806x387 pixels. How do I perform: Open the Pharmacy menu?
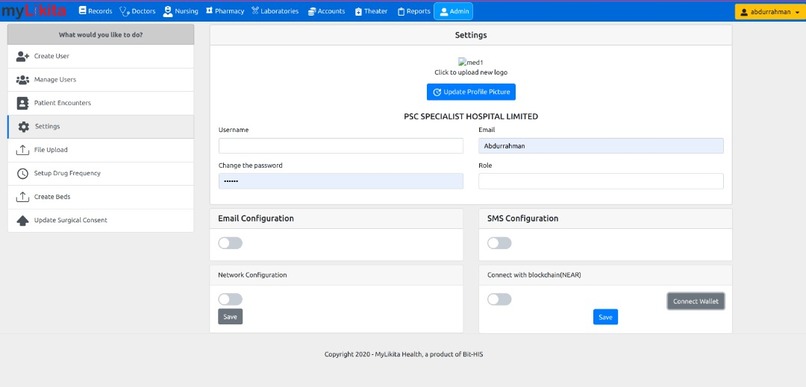pos(225,11)
